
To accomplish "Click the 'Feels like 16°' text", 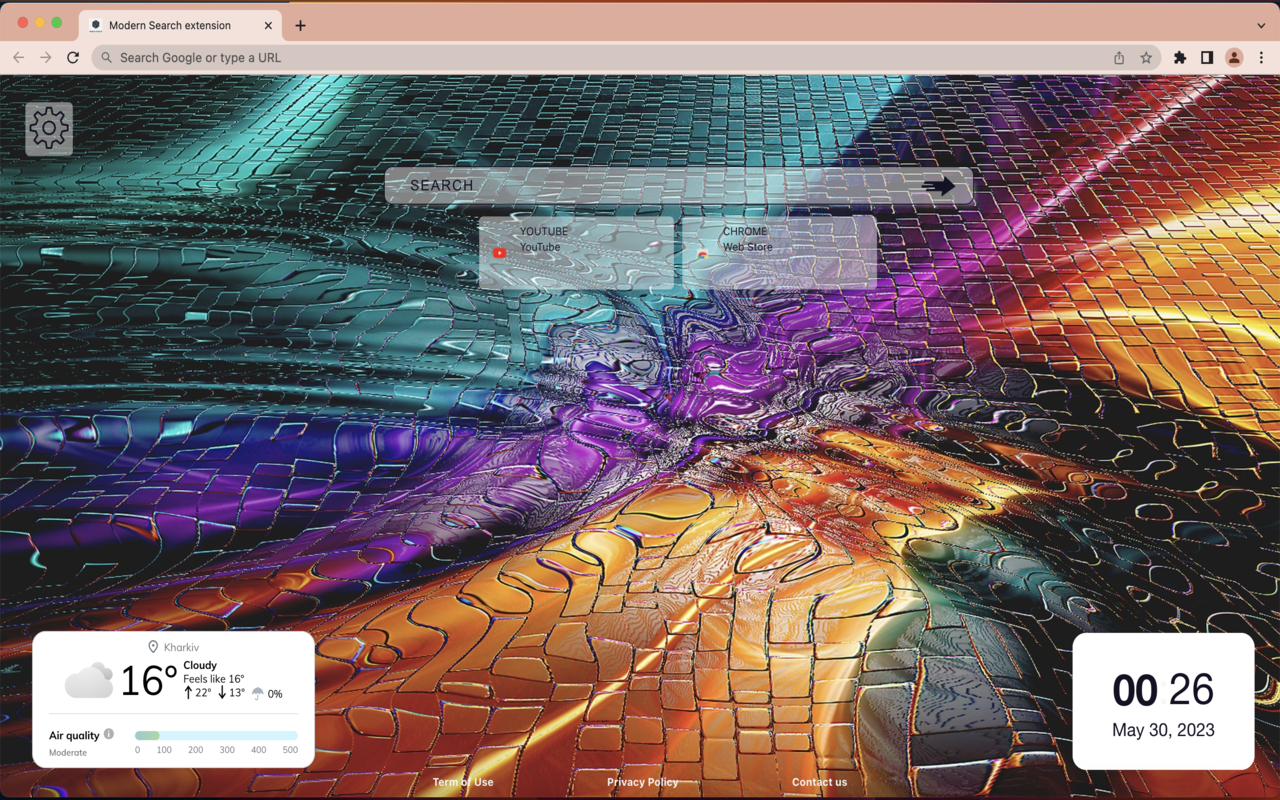I will [x=213, y=679].
